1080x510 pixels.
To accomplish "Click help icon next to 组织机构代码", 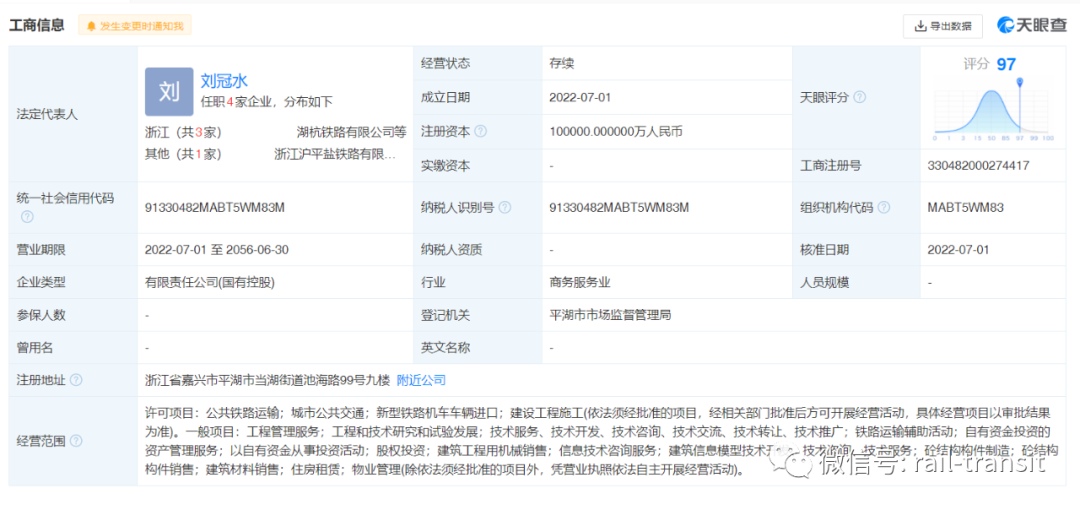I will (884, 207).
